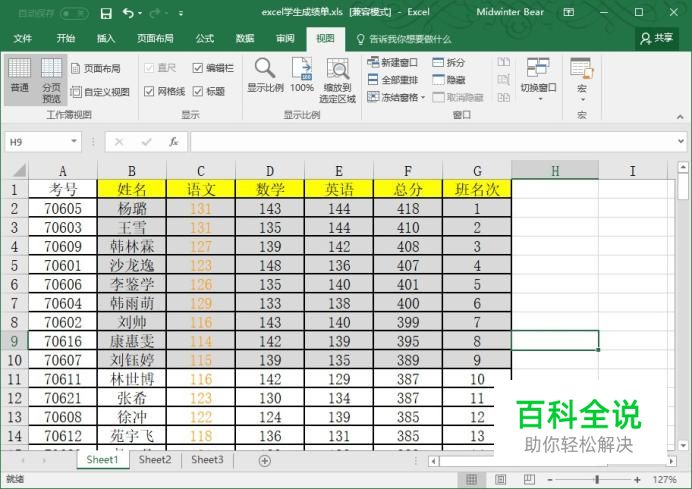
Task: Open Ribbon Display Options icon
Action: (x=569, y=12)
